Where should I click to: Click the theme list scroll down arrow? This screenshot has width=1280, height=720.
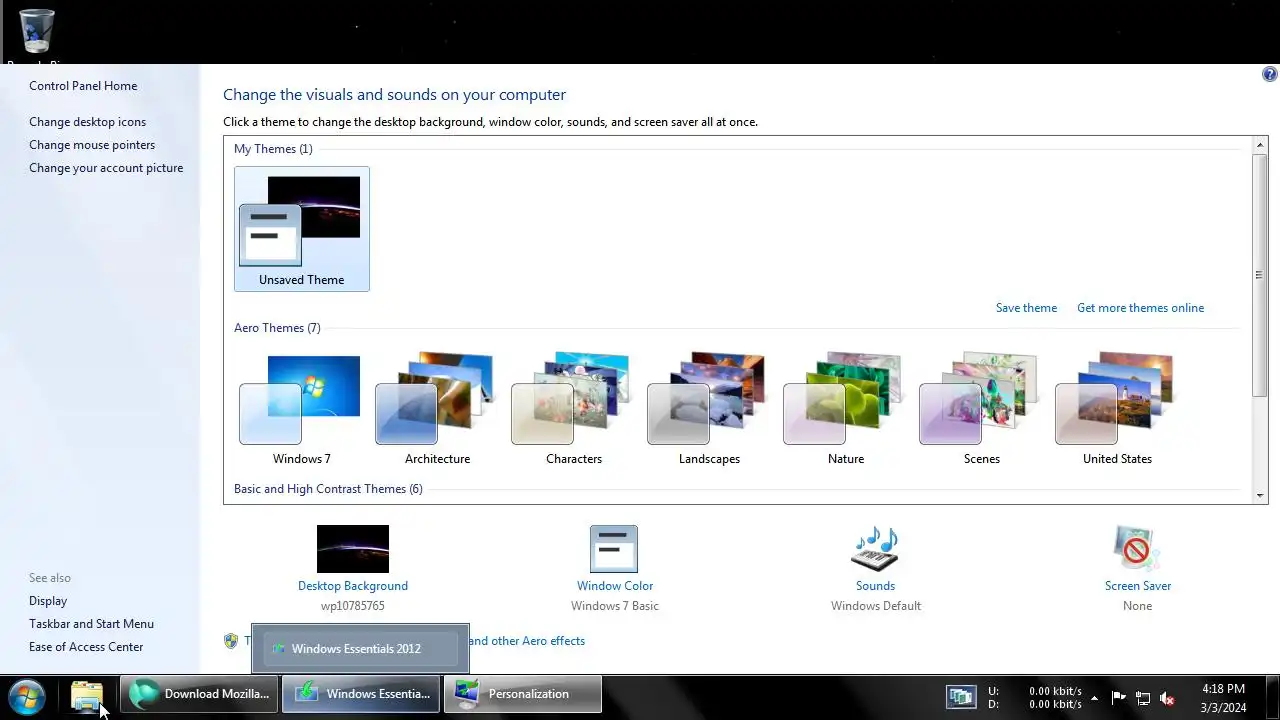coord(1260,494)
